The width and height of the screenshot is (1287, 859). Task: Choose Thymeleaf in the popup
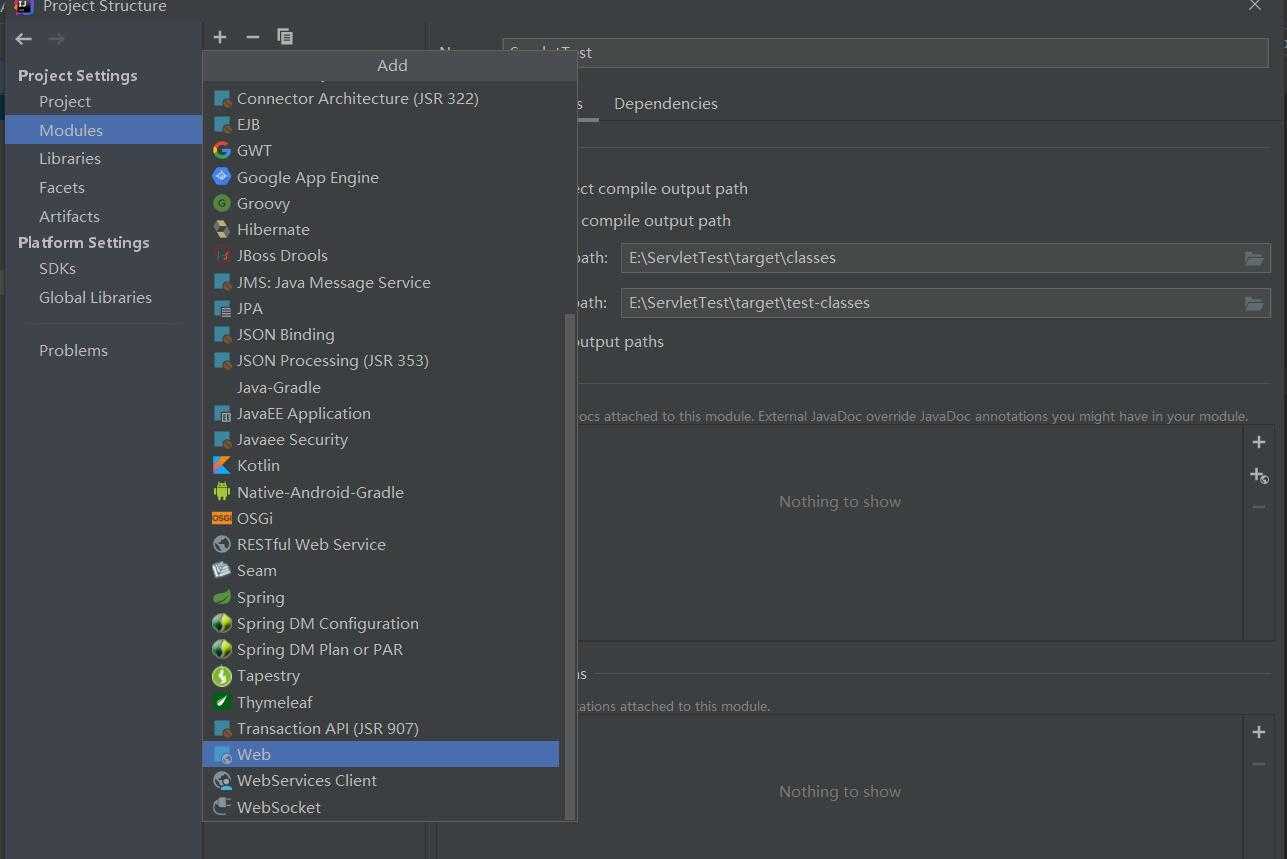point(381,702)
